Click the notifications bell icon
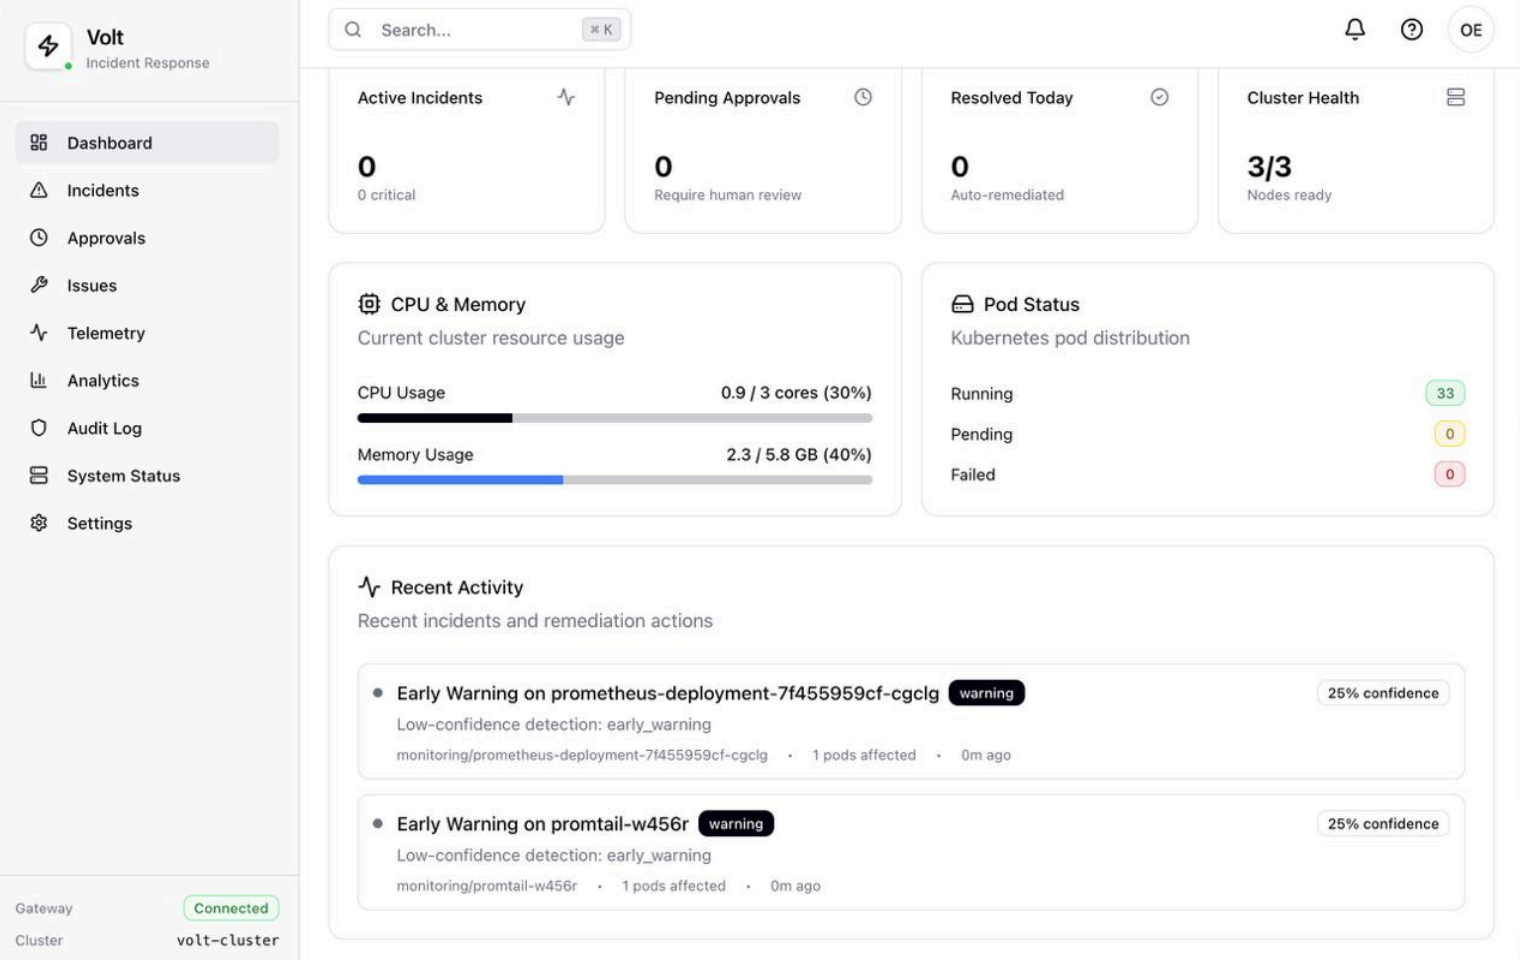This screenshot has height=960, width=1520. pyautogui.click(x=1354, y=29)
